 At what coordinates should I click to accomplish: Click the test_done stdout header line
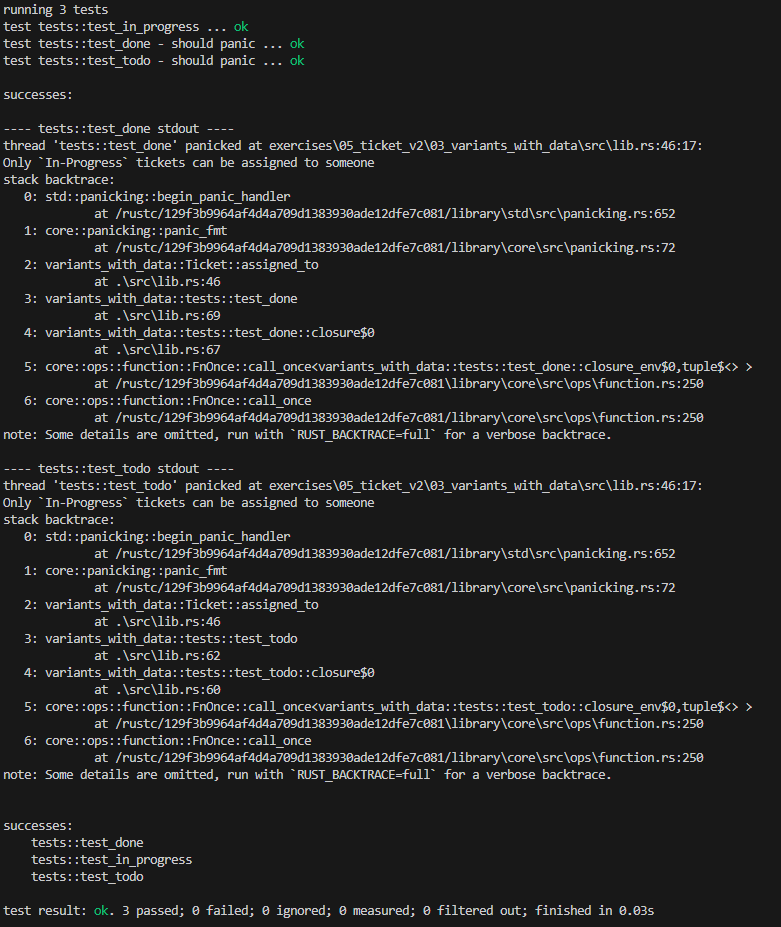(118, 128)
